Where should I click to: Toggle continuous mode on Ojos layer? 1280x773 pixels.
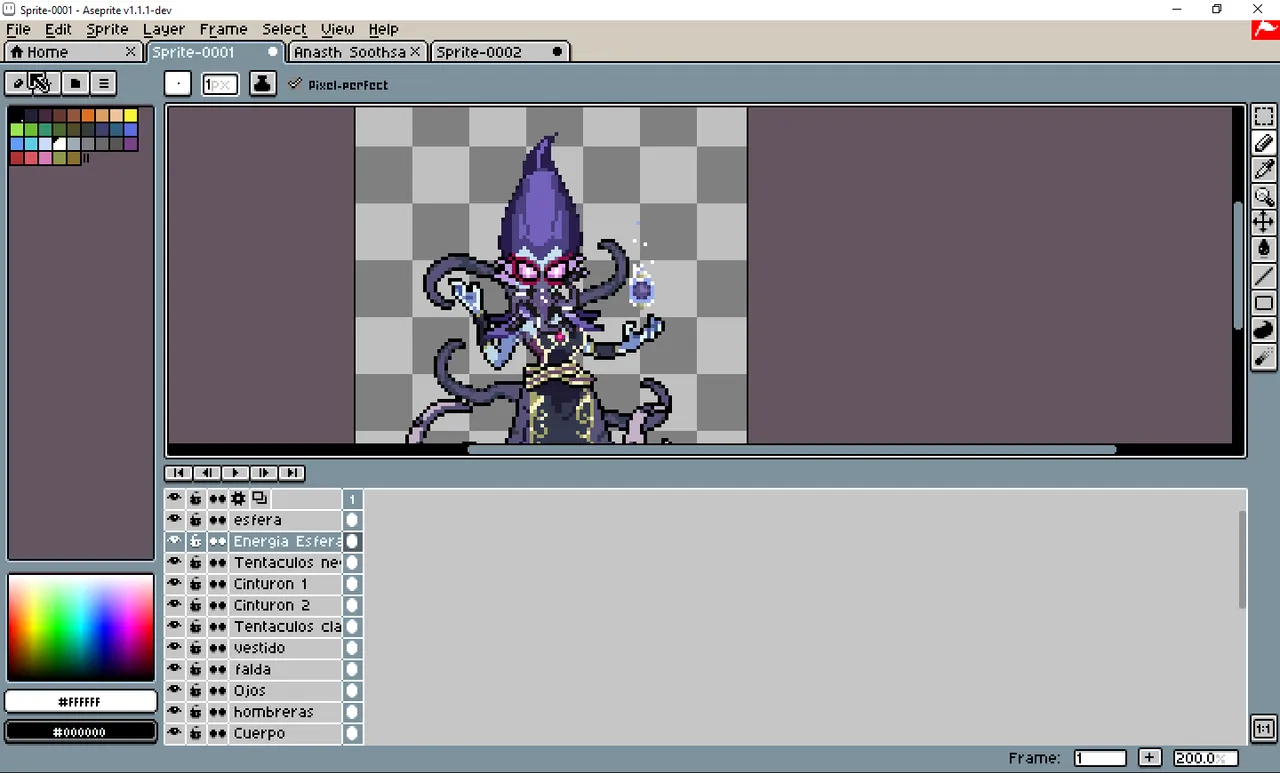pos(217,691)
